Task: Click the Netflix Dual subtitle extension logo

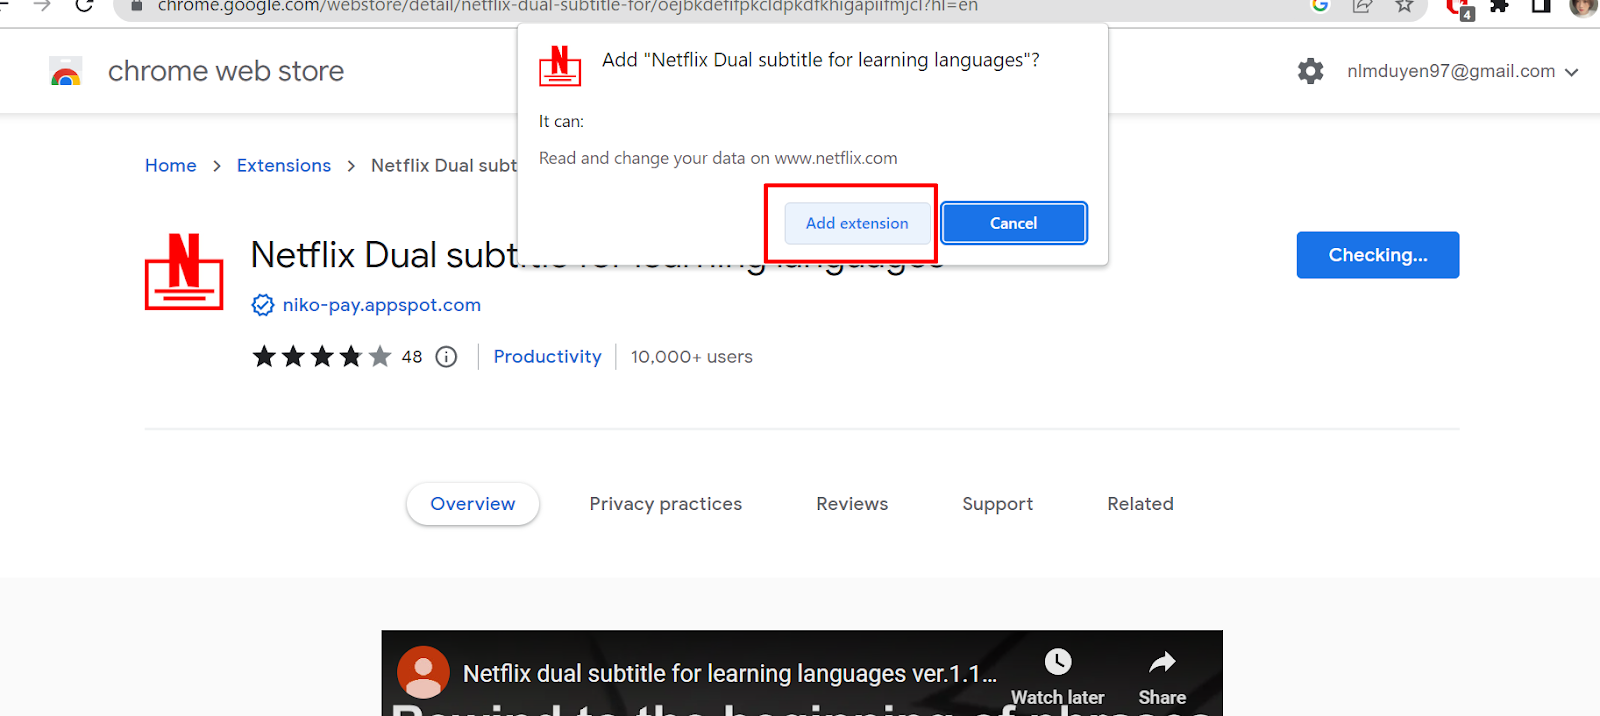Action: [184, 272]
